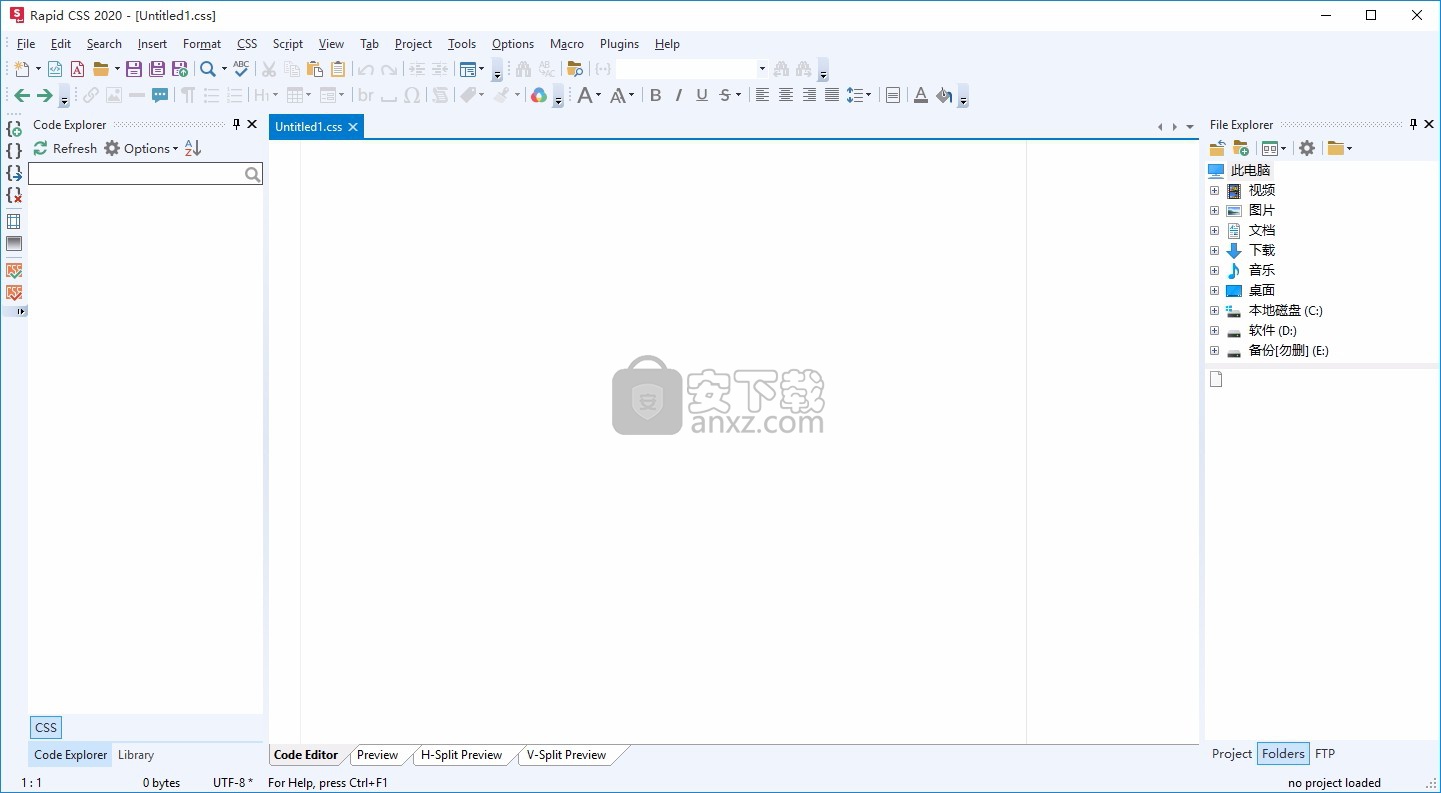
Task: Switch to the Library tab
Action: (x=136, y=755)
